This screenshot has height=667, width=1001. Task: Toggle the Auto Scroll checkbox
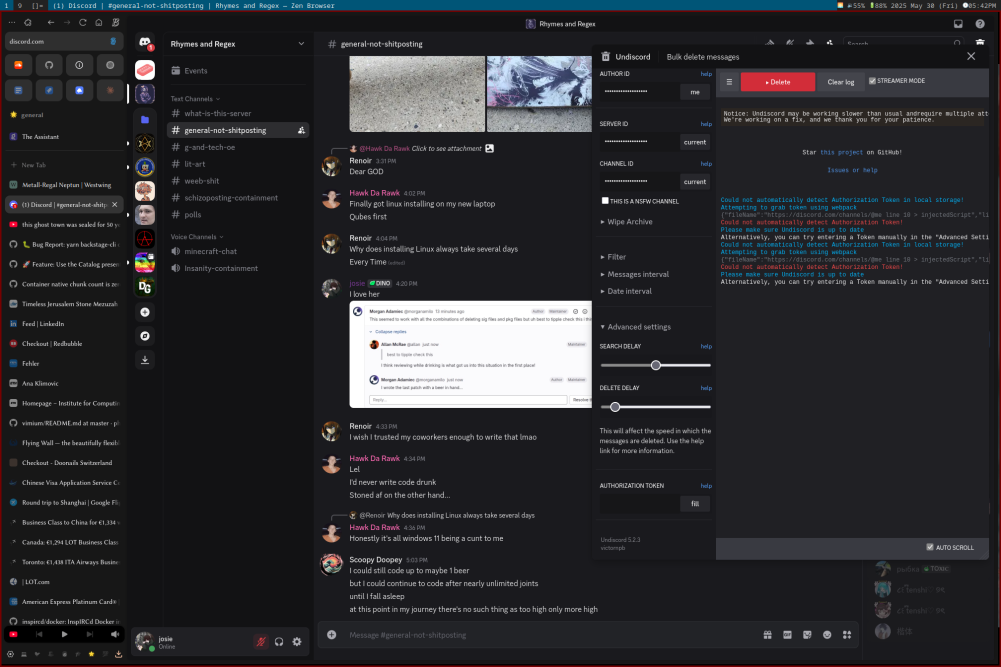click(x=930, y=547)
